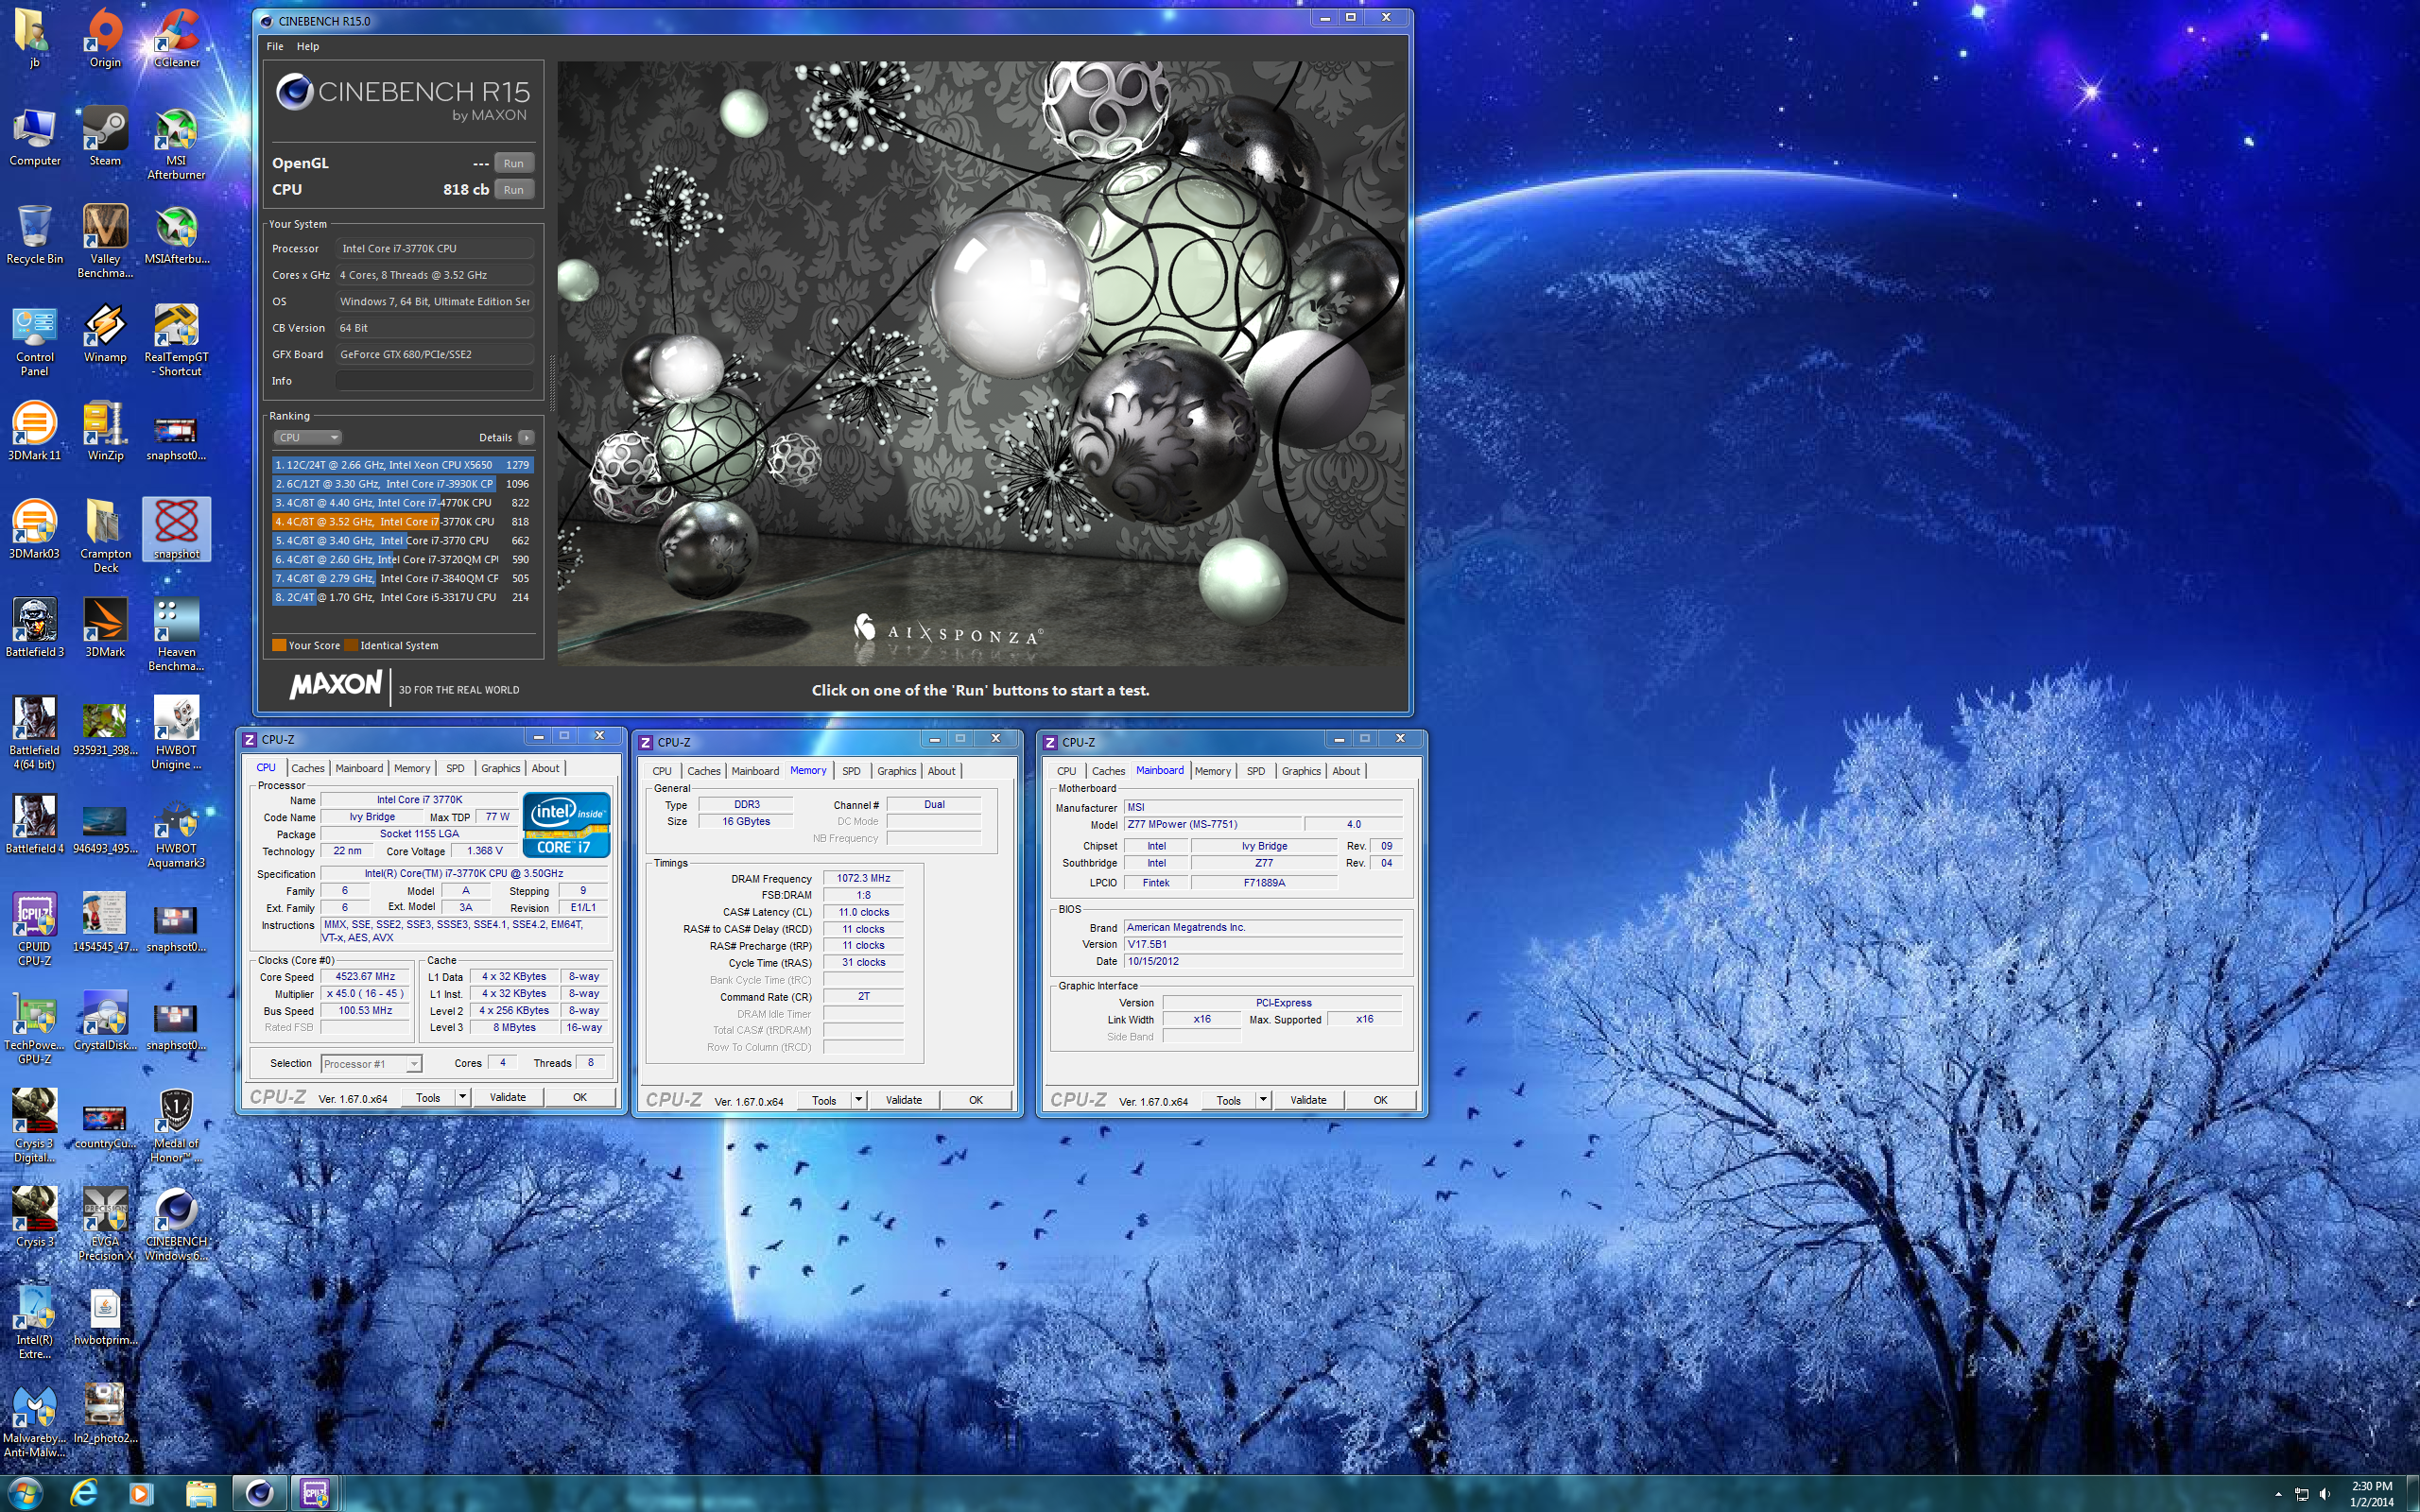The width and height of the screenshot is (2420, 1512).
Task: Open the Help menu in Cinebench
Action: (x=307, y=46)
